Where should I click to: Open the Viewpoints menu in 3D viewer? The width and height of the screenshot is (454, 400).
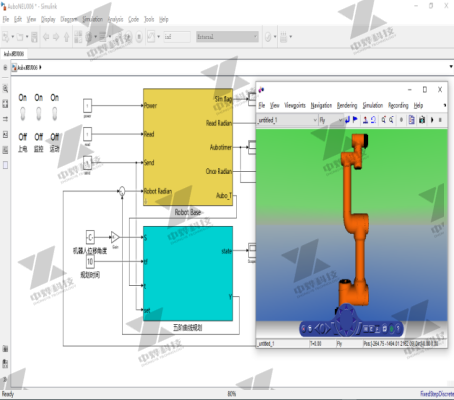[295, 105]
